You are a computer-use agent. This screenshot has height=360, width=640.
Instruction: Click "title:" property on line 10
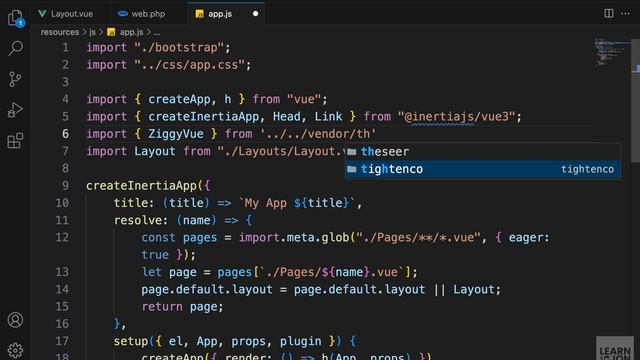pyautogui.click(x=134, y=203)
